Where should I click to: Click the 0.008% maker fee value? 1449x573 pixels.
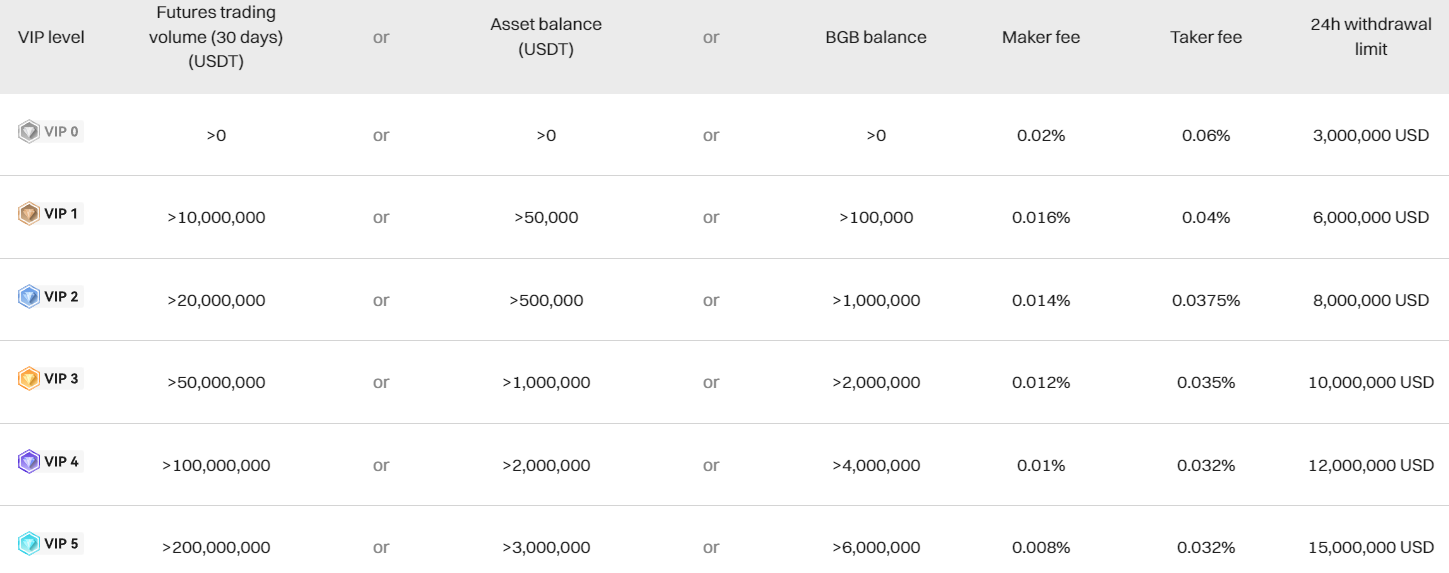coord(1041,547)
